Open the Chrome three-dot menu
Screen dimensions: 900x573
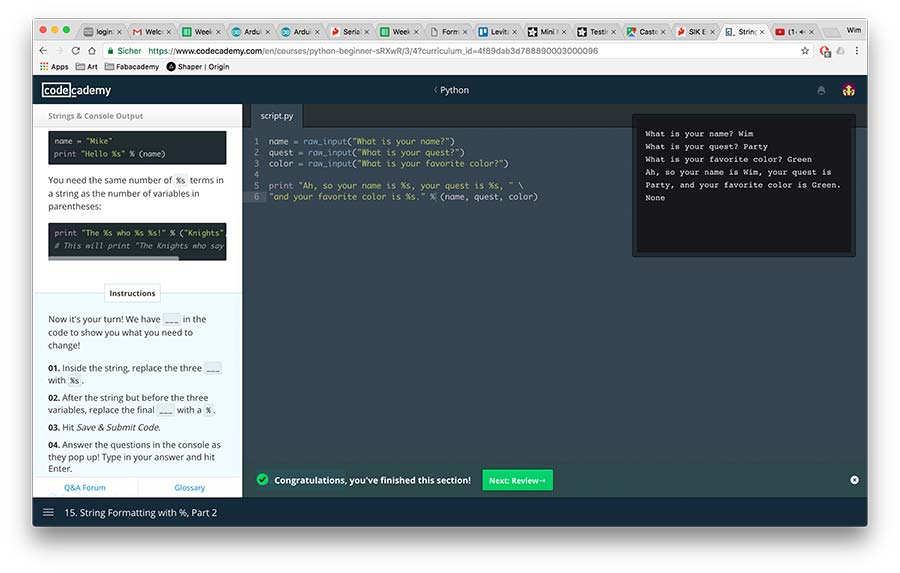857,51
